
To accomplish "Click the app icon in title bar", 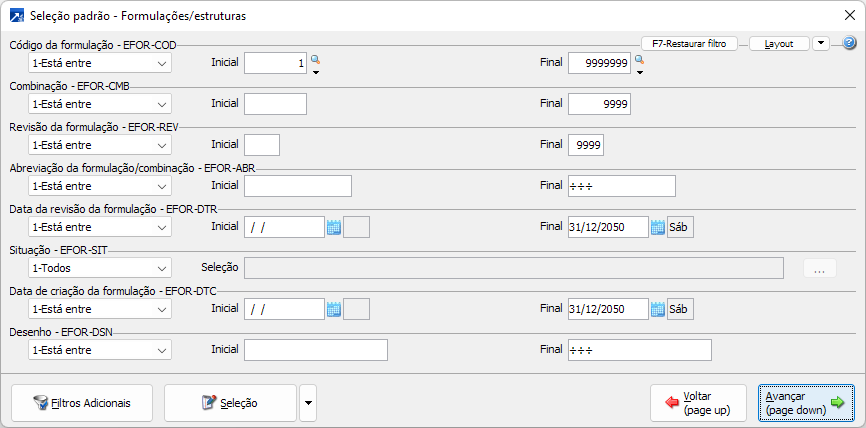I will (16, 16).
